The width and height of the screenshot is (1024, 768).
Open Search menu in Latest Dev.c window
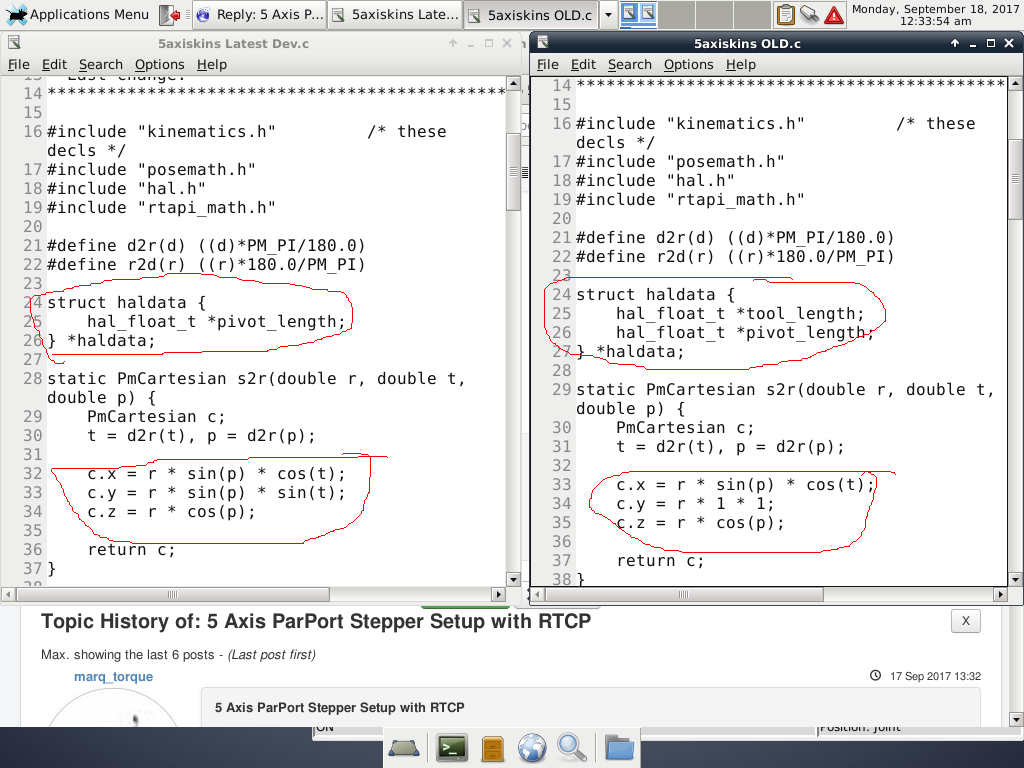point(101,65)
